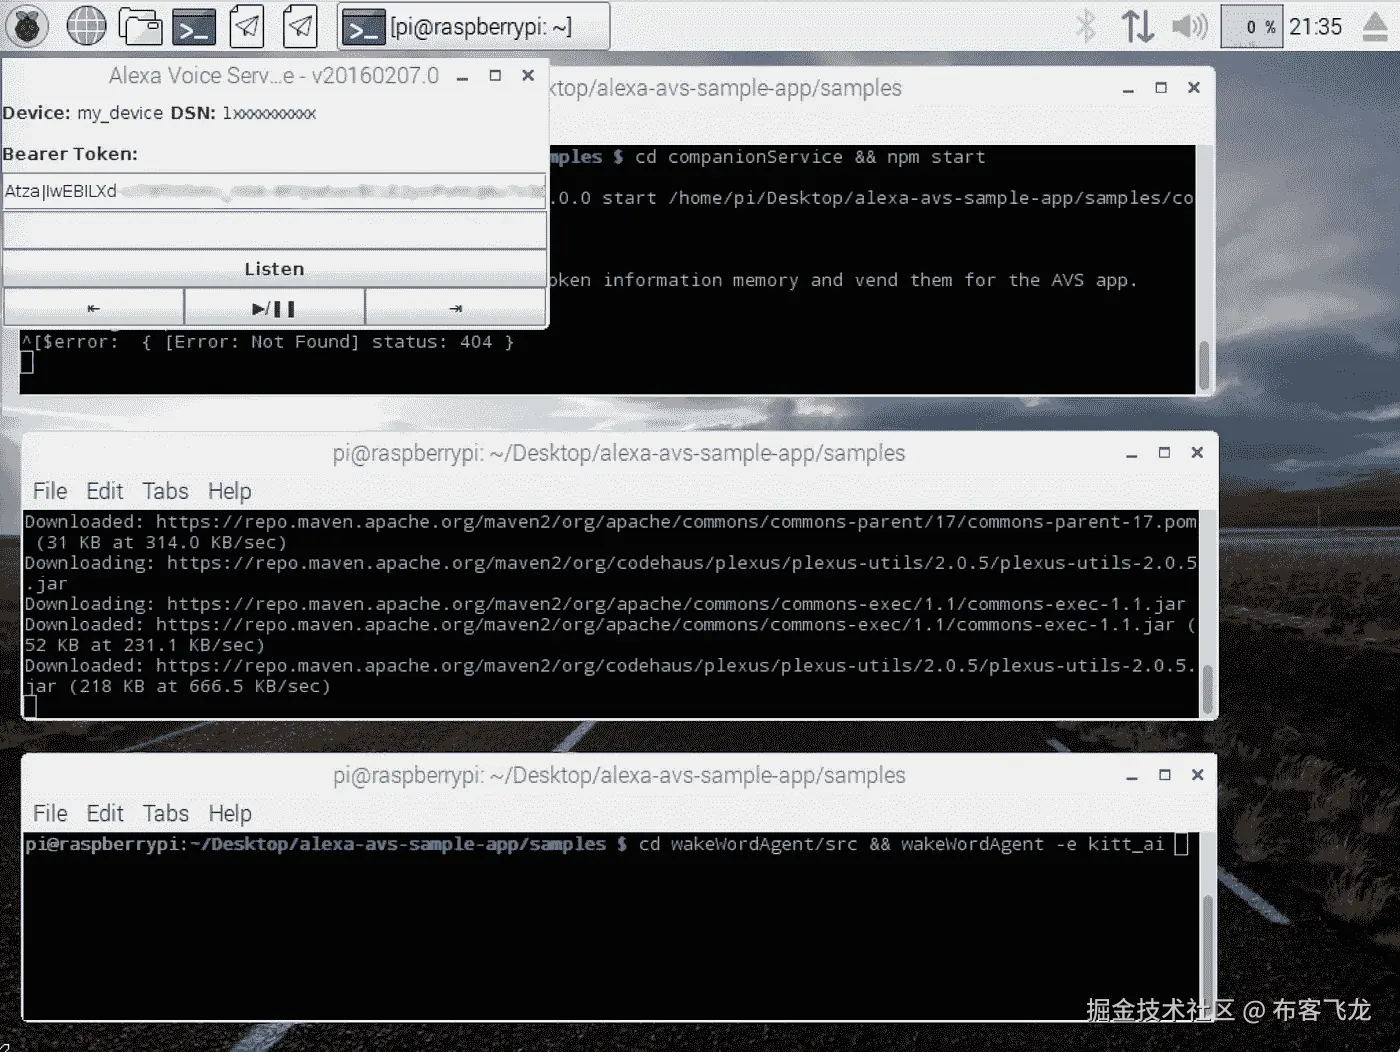
Task: Click the 21:35 clock
Action: [x=1315, y=27]
